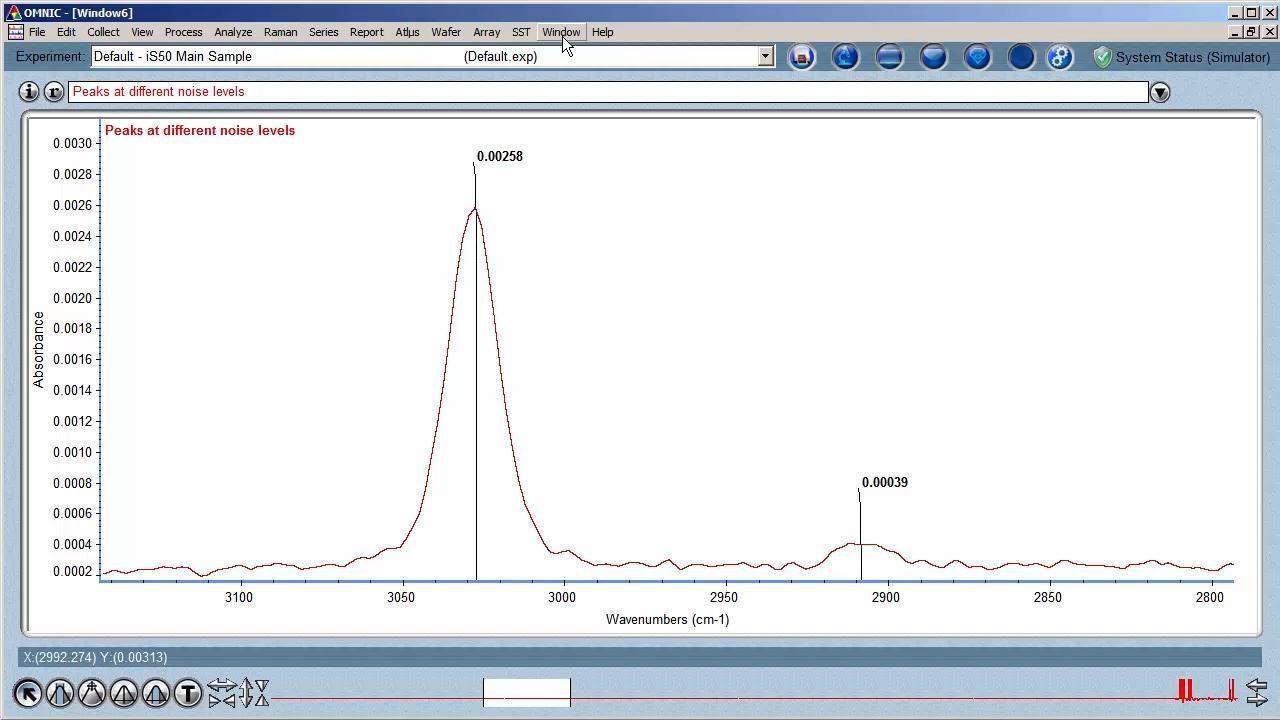Select the region tool in palette

(60, 692)
